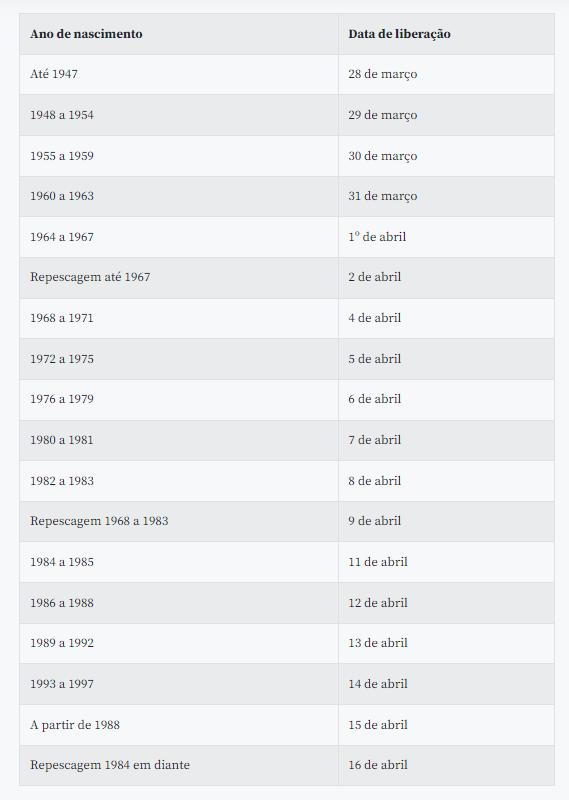Select the '1972 a 1975' cell

tap(179, 359)
